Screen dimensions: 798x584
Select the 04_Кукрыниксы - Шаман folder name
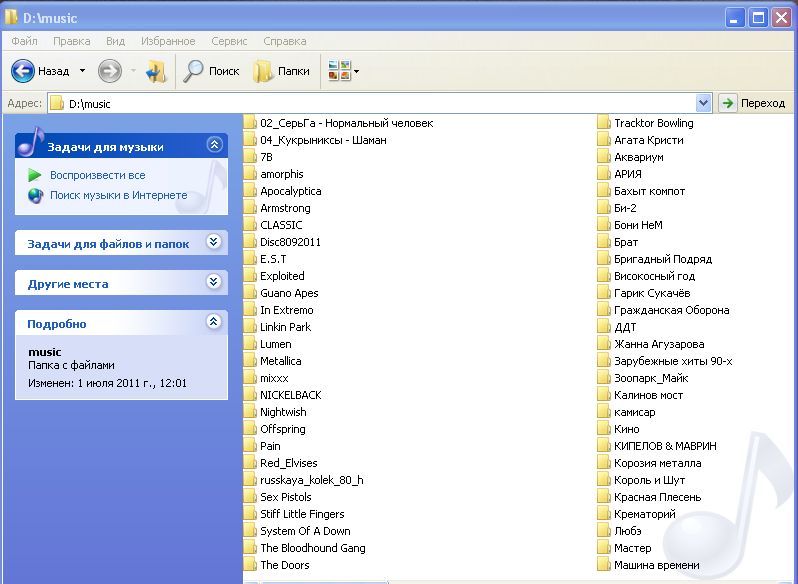(x=323, y=140)
